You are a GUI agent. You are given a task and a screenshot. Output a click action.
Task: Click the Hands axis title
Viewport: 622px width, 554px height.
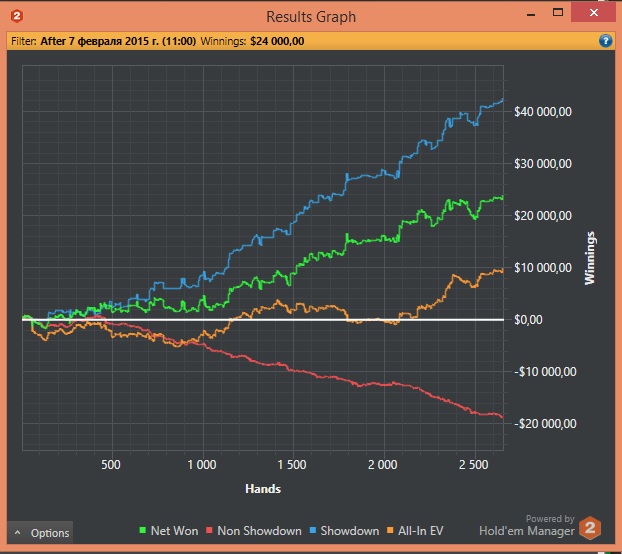(263, 489)
